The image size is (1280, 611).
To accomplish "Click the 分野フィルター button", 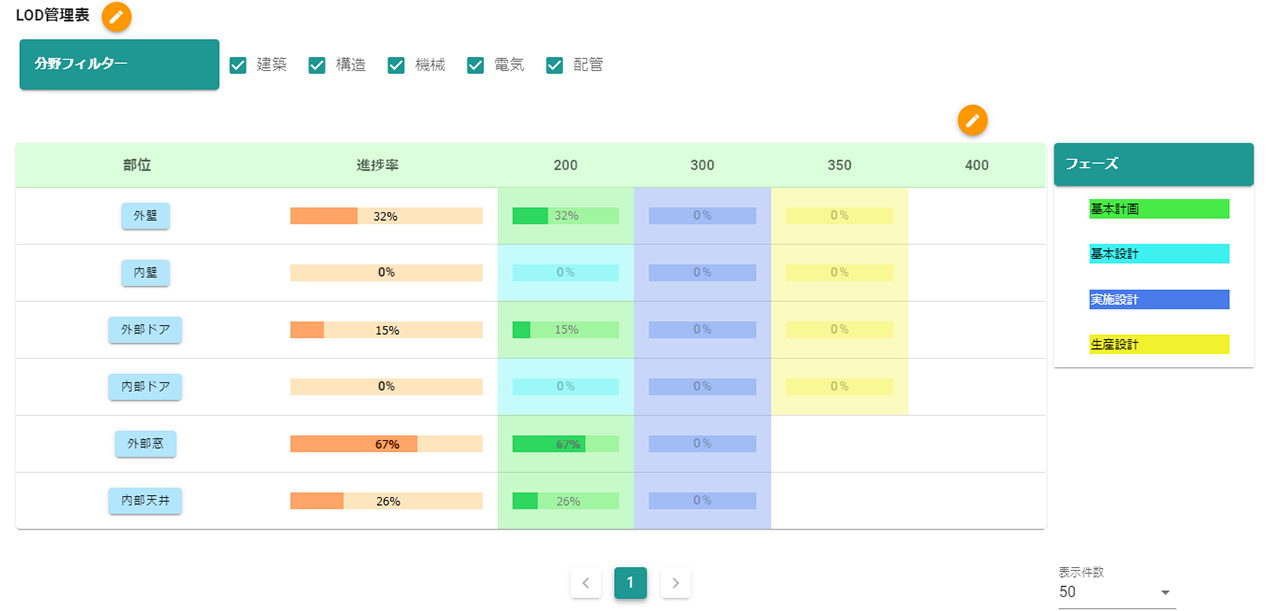I will (x=119, y=65).
